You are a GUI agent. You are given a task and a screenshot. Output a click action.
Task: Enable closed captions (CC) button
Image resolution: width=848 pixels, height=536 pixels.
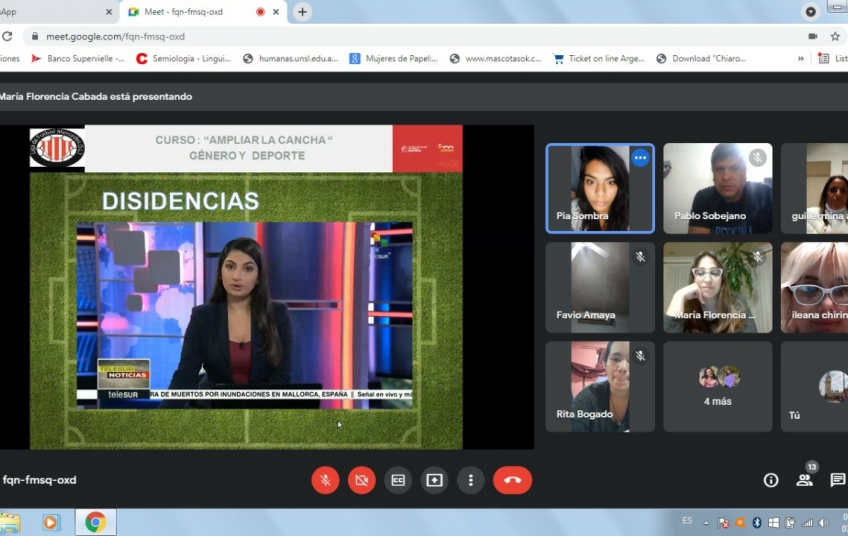coord(398,480)
